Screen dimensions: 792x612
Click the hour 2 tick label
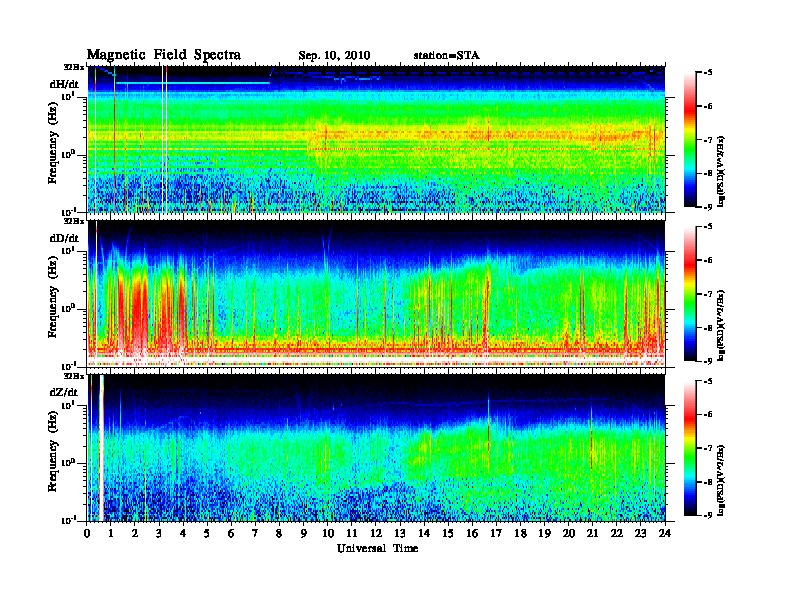click(135, 534)
